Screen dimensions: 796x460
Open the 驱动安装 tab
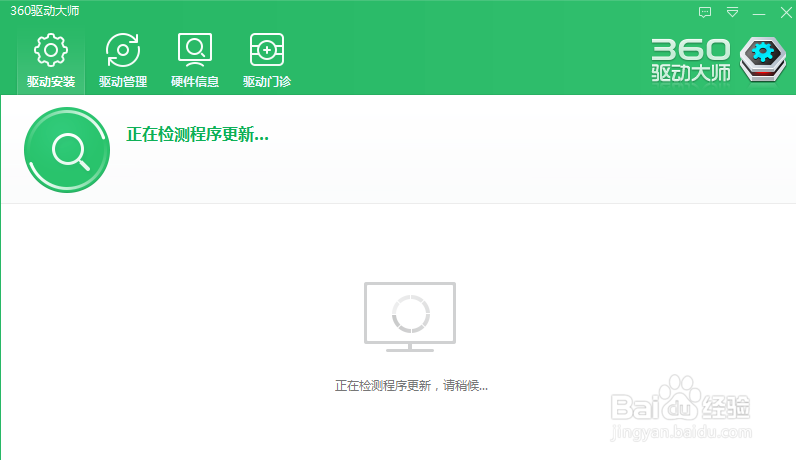(51, 61)
